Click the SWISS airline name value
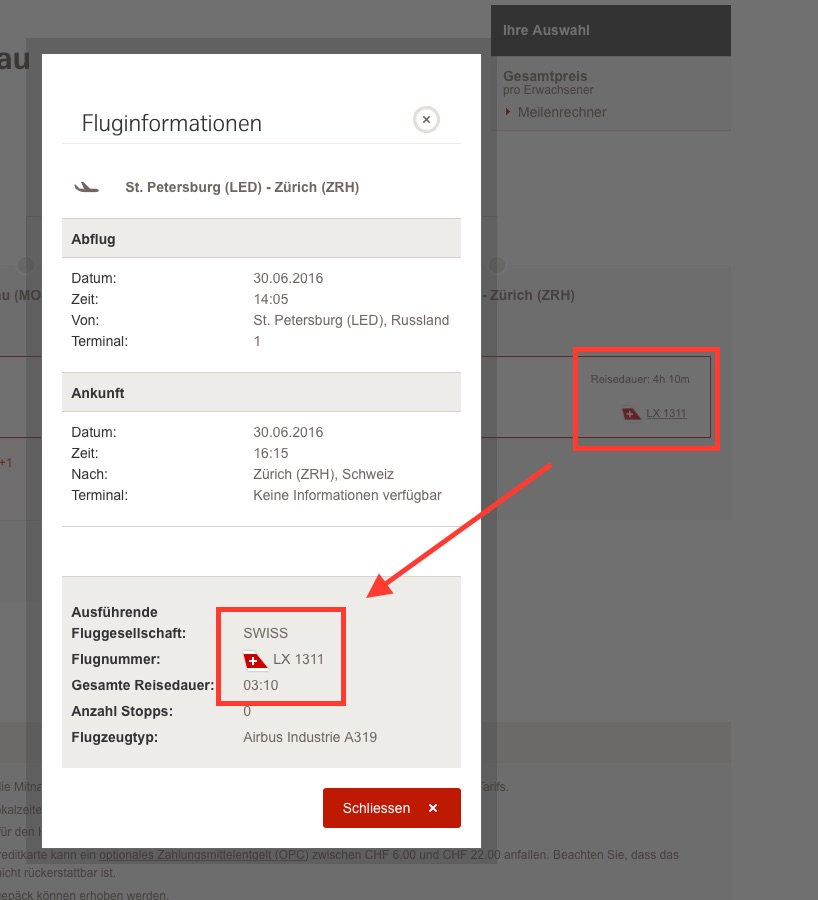 265,633
